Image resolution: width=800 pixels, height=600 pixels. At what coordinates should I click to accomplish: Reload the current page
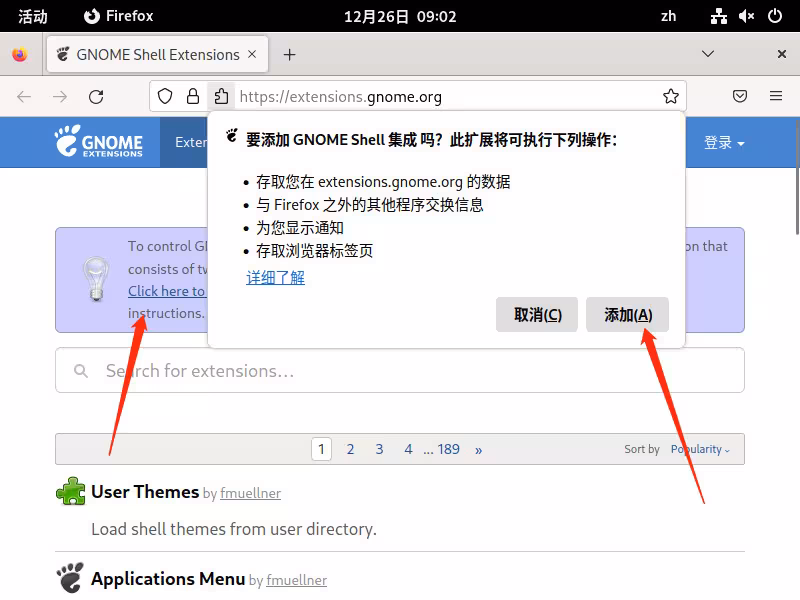[x=96, y=96]
